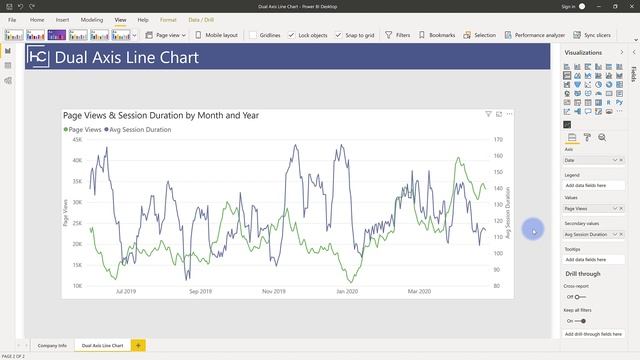
Task: Select the Q&A visual icon
Action: tap(588, 111)
